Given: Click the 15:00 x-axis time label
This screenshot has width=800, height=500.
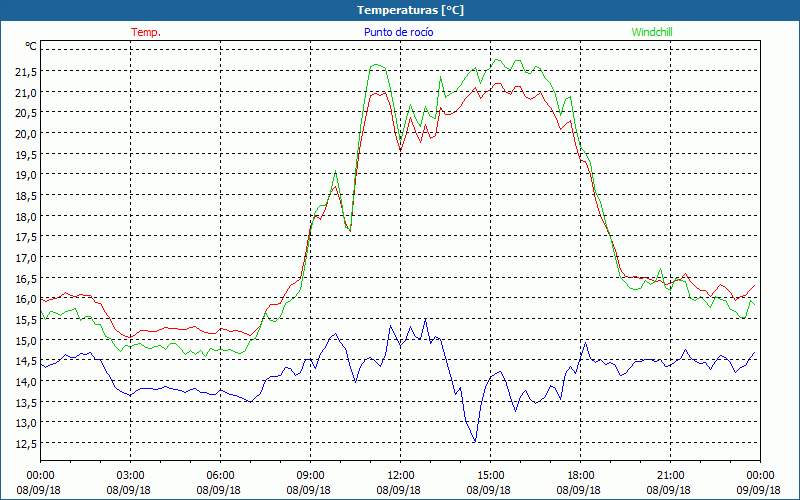Looking at the screenshot, I should click(490, 476).
